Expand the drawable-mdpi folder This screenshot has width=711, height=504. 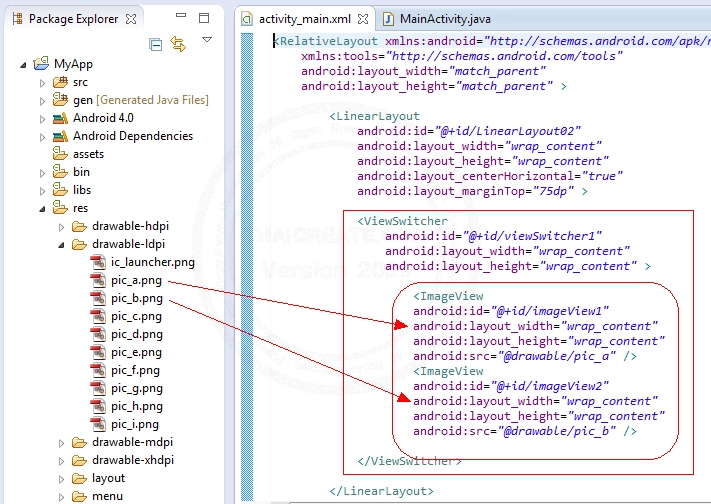coord(62,443)
